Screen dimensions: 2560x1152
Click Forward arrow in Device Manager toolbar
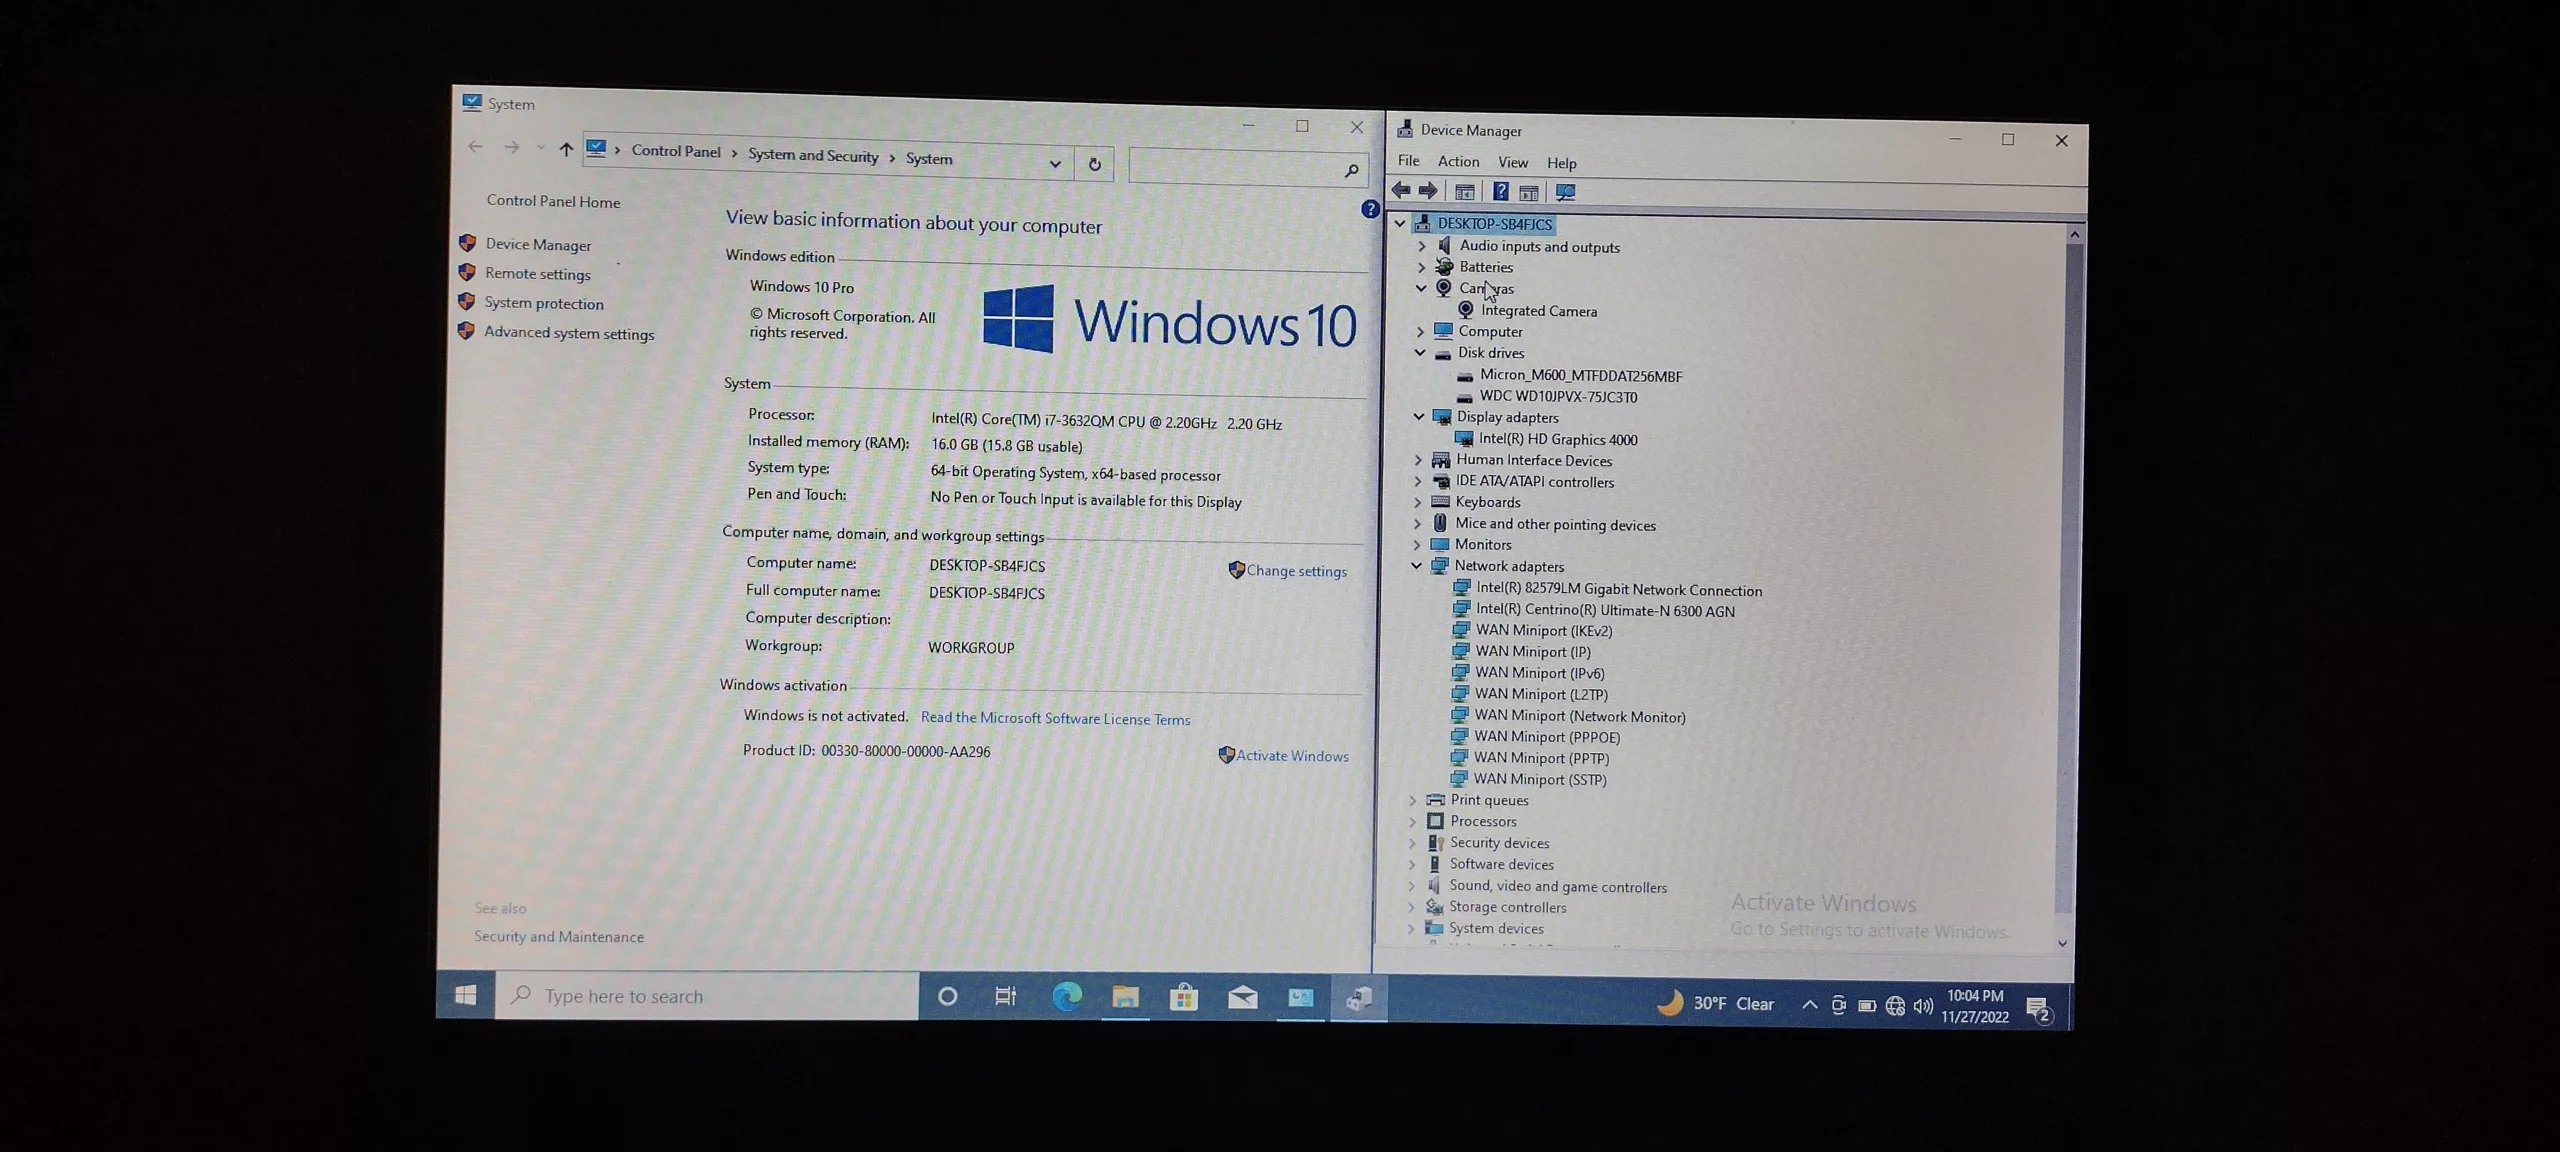pyautogui.click(x=1428, y=191)
